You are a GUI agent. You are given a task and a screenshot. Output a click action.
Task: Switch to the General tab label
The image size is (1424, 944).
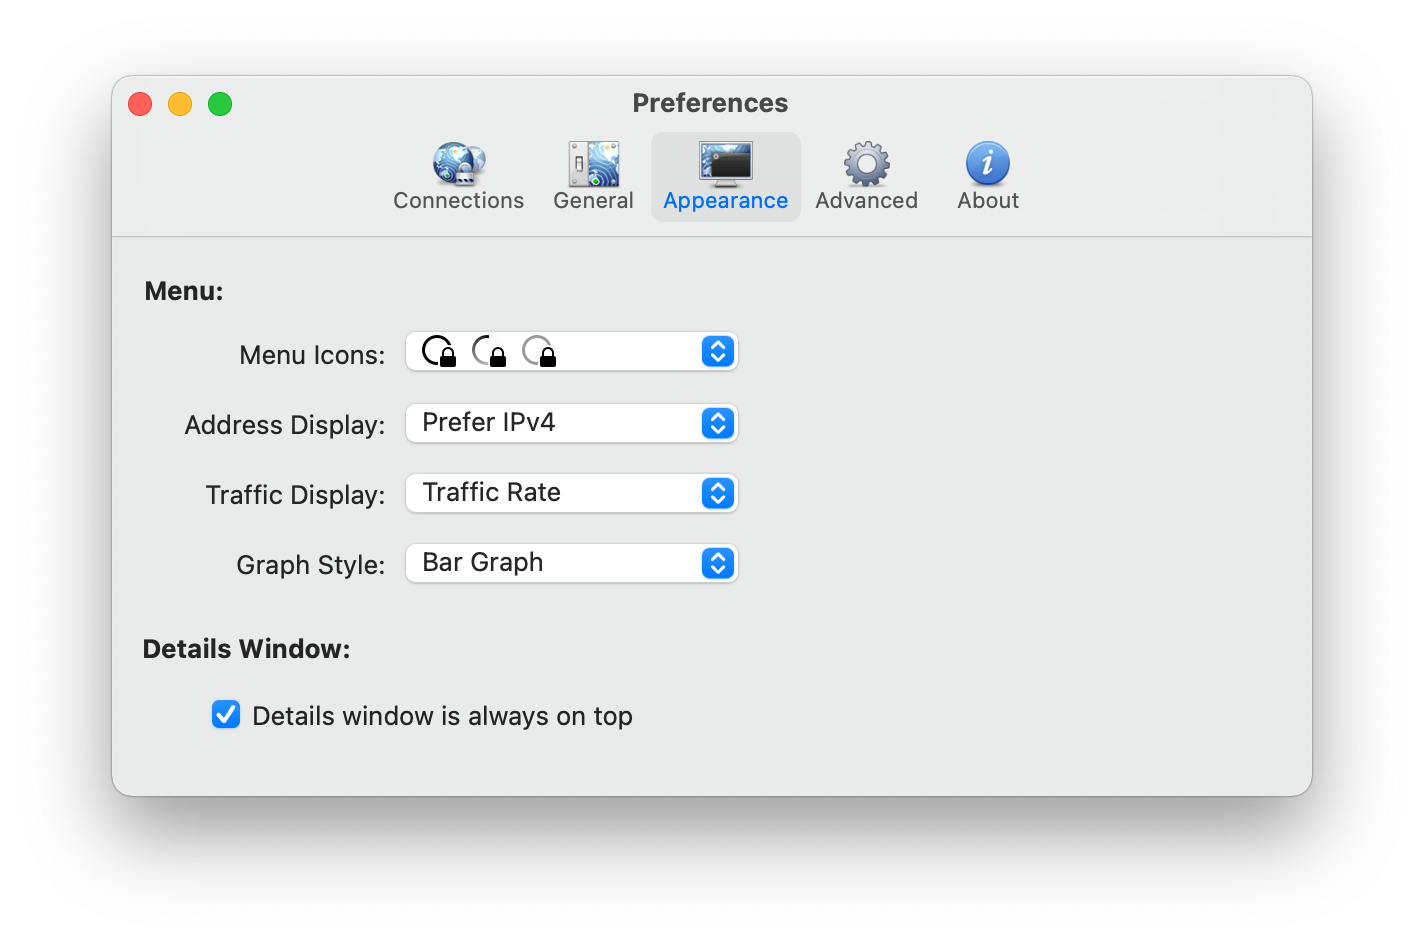pyautogui.click(x=594, y=201)
